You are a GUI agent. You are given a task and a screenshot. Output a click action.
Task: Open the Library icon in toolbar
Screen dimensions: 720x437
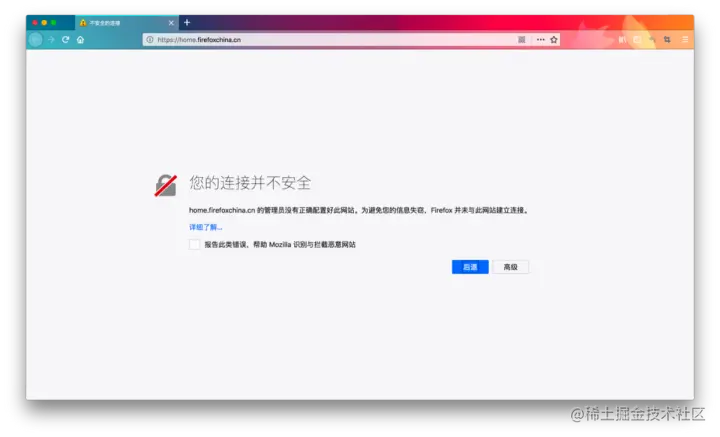(x=622, y=40)
